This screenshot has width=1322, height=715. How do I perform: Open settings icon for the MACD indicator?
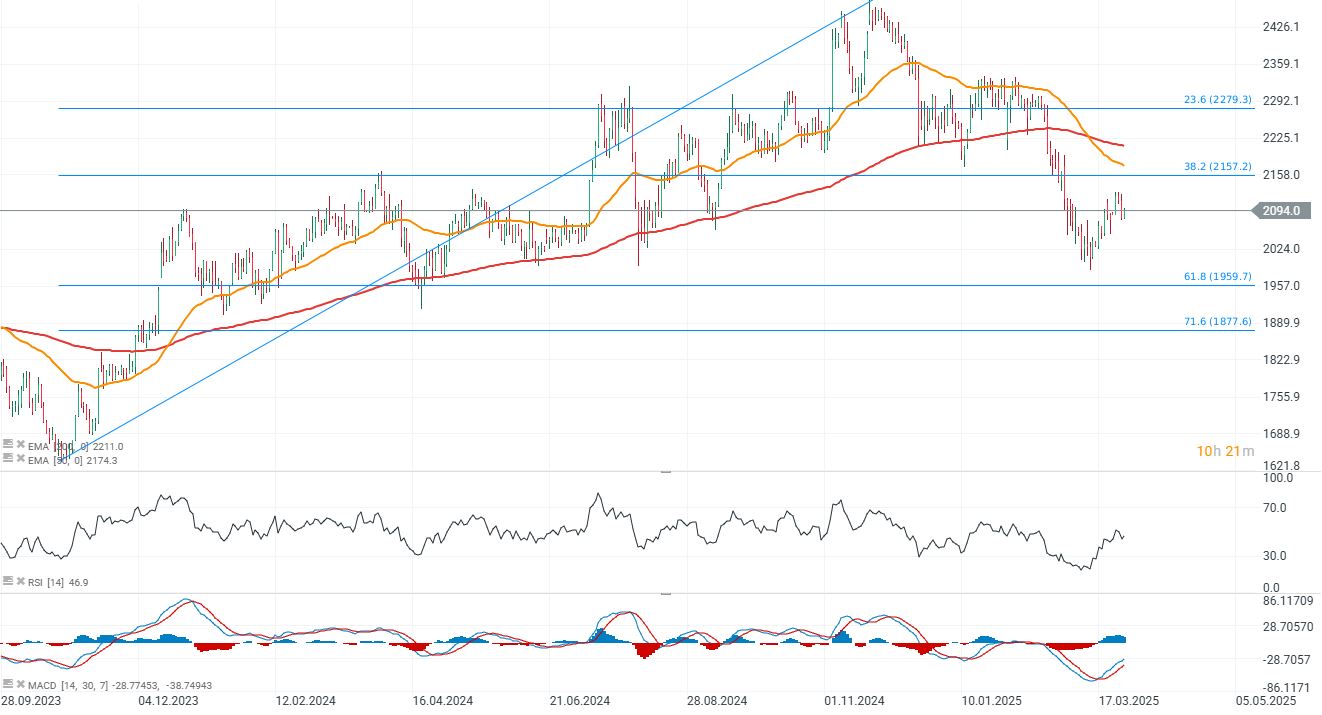(x=8, y=684)
